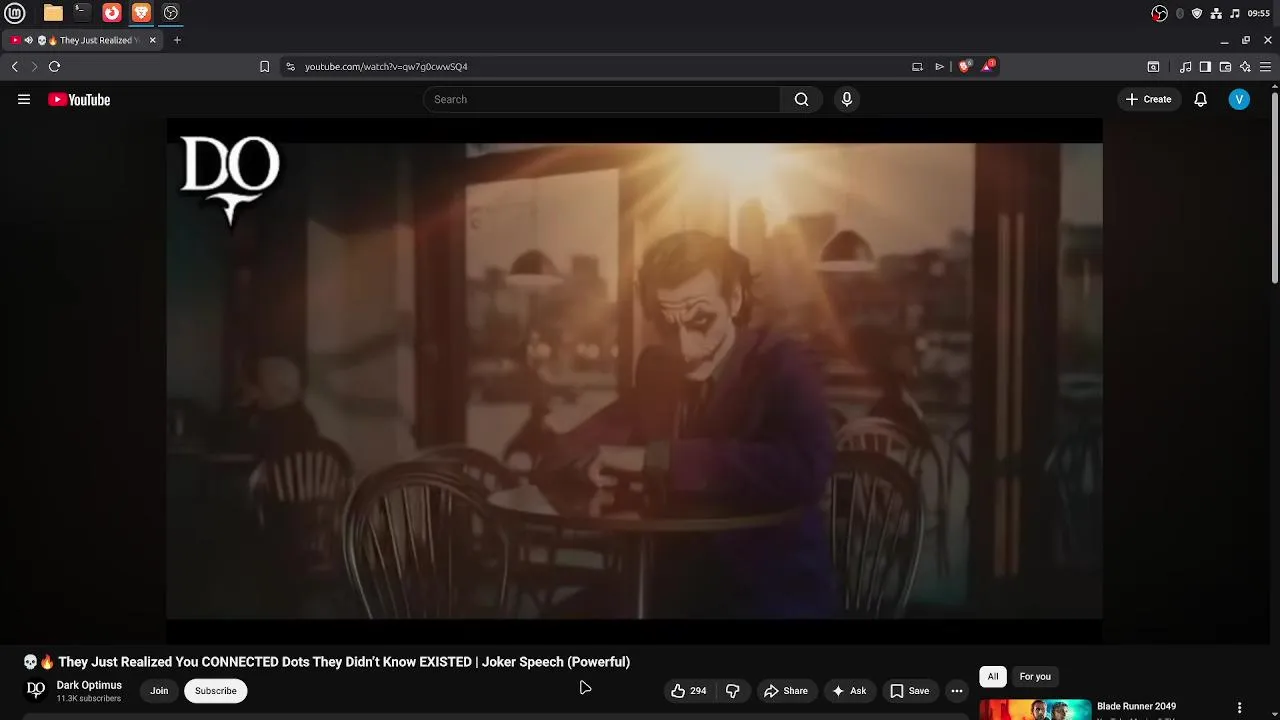Click the send arrow icon in address bar
This screenshot has width=1280, height=720.
tap(939, 67)
